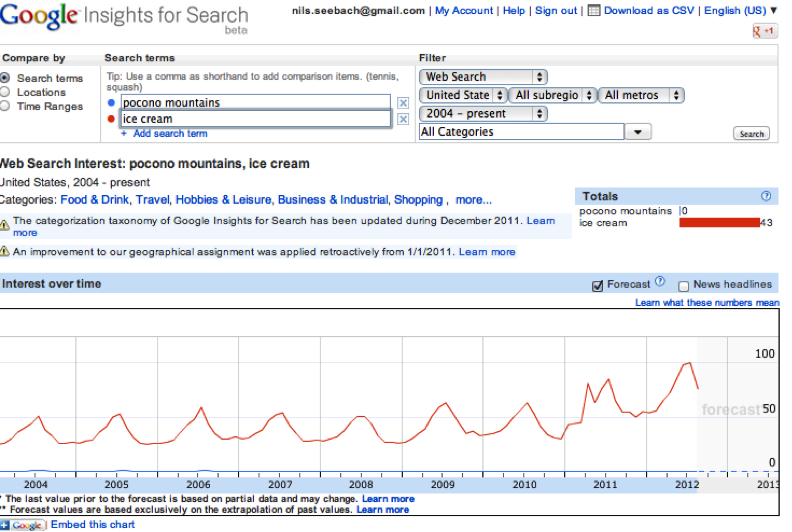Click the Google +1 icon
This screenshot has width=792, height=532.
point(765,31)
